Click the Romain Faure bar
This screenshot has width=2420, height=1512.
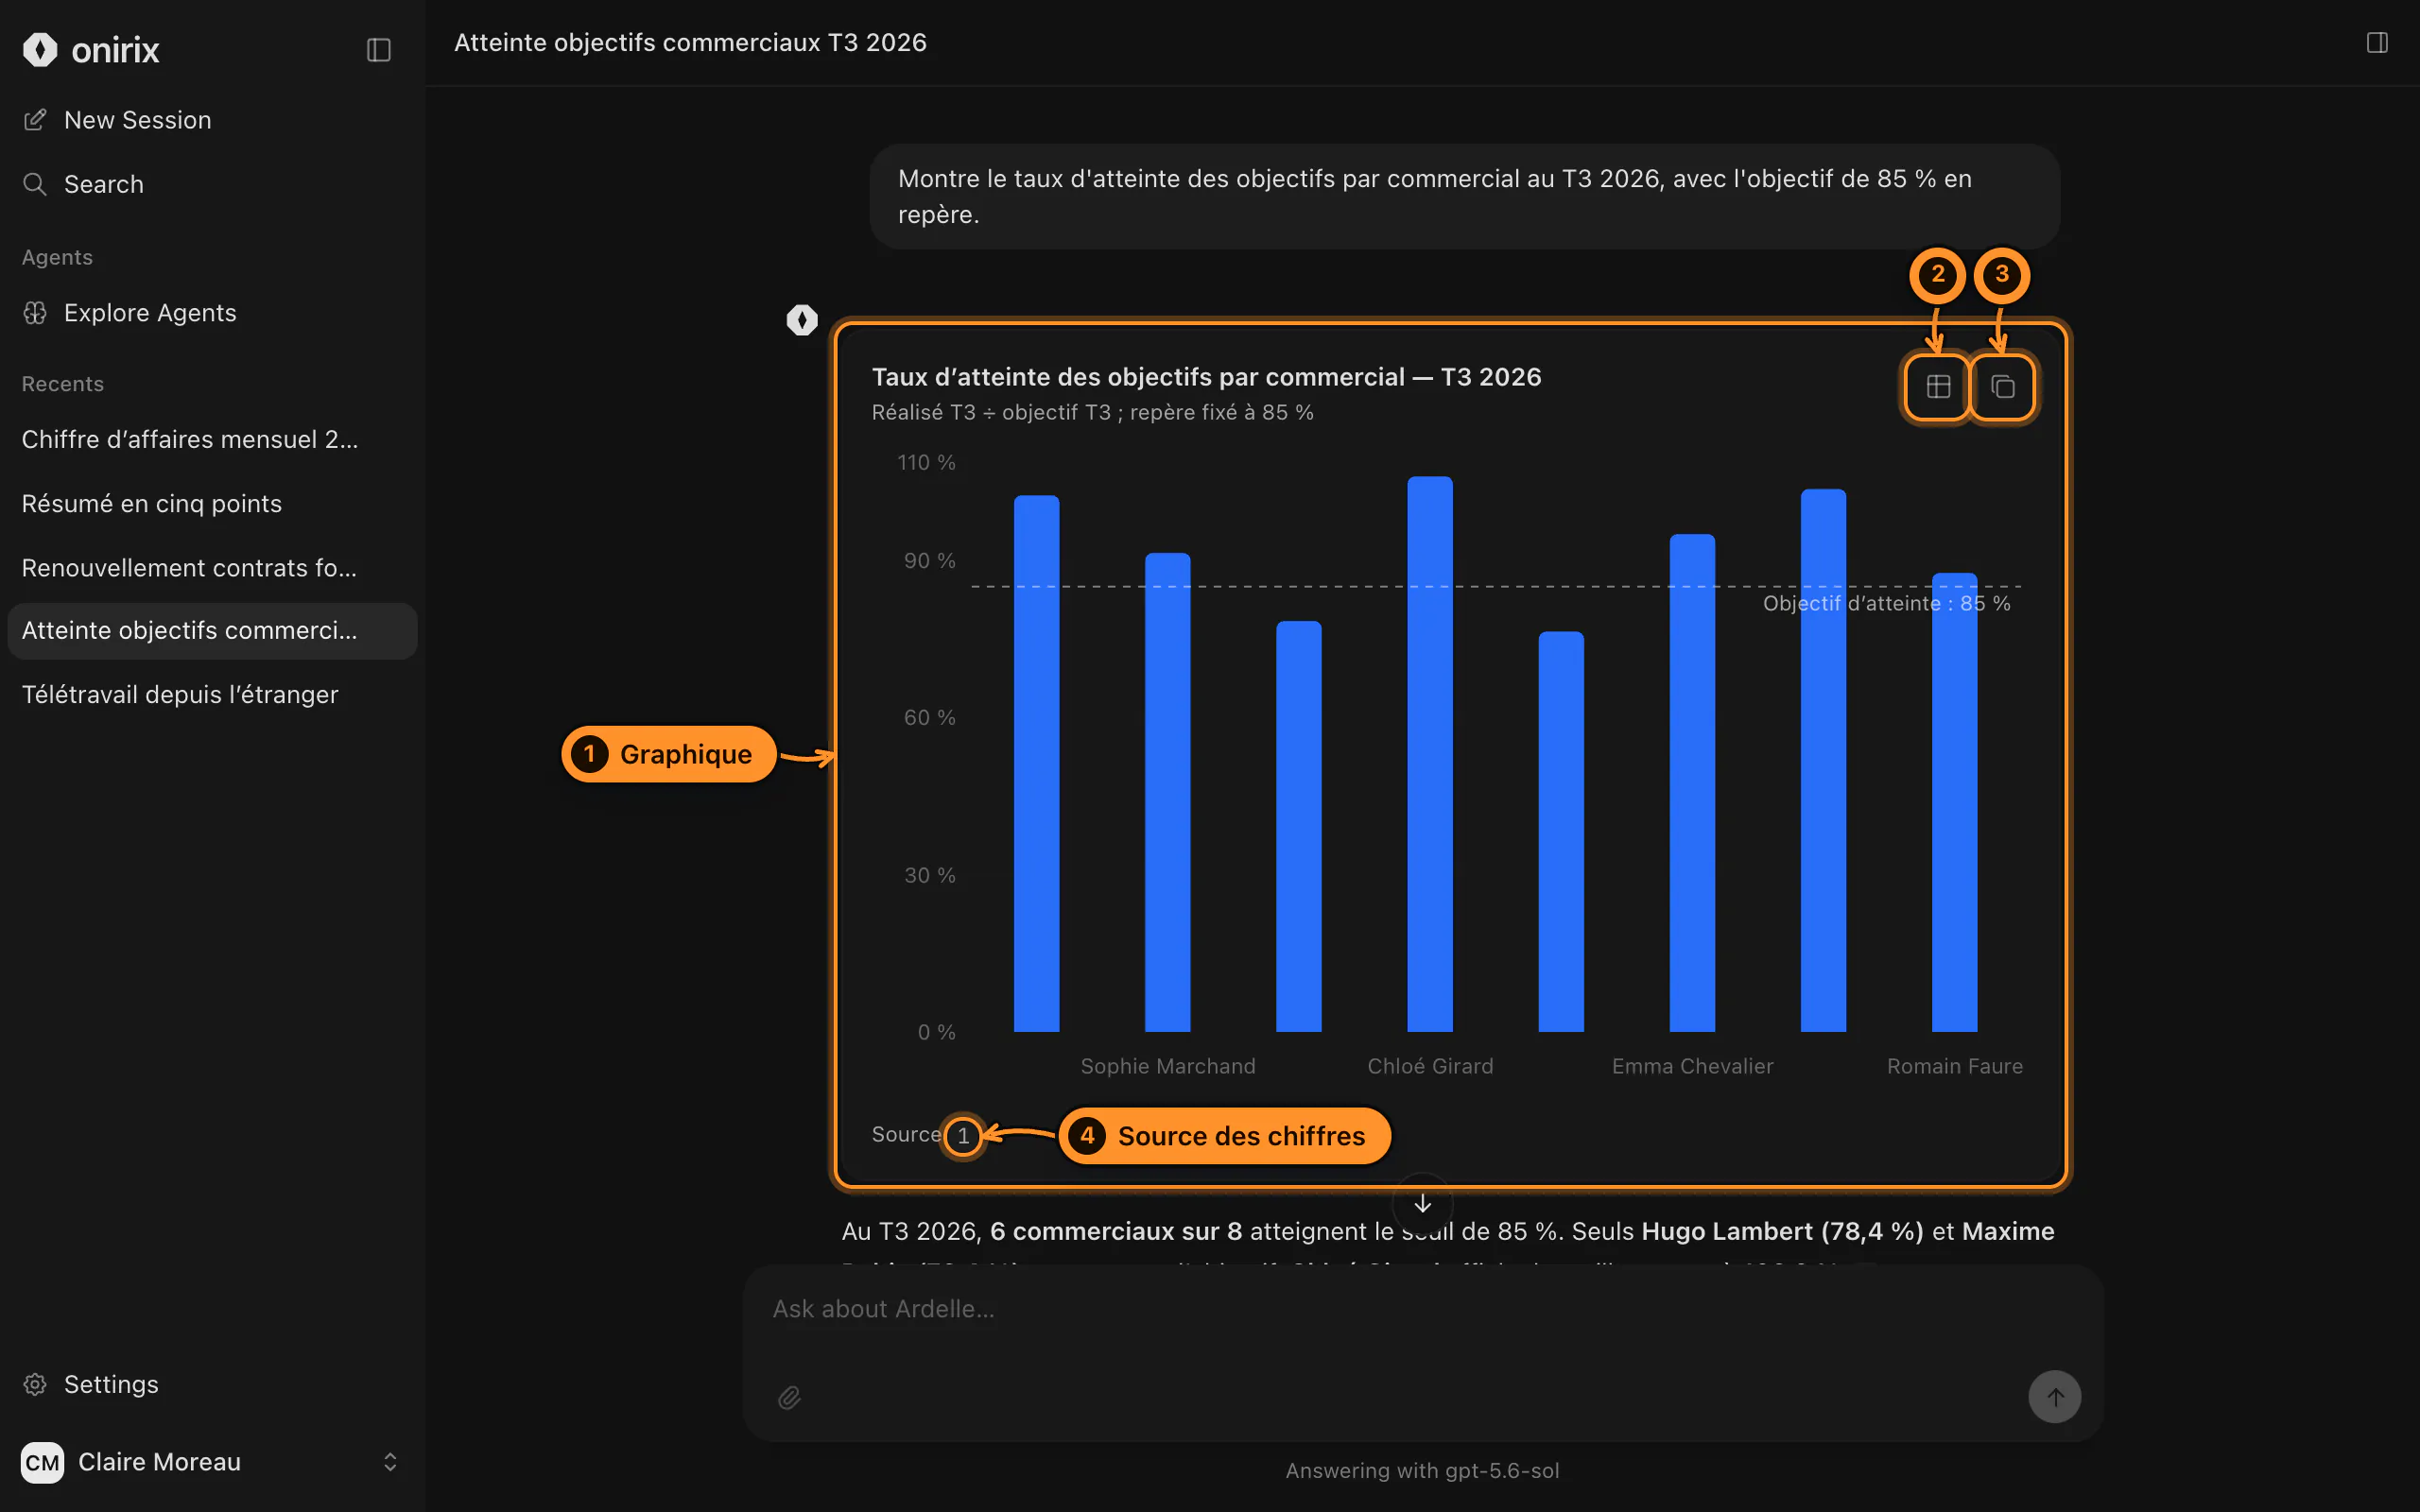pos(1954,802)
